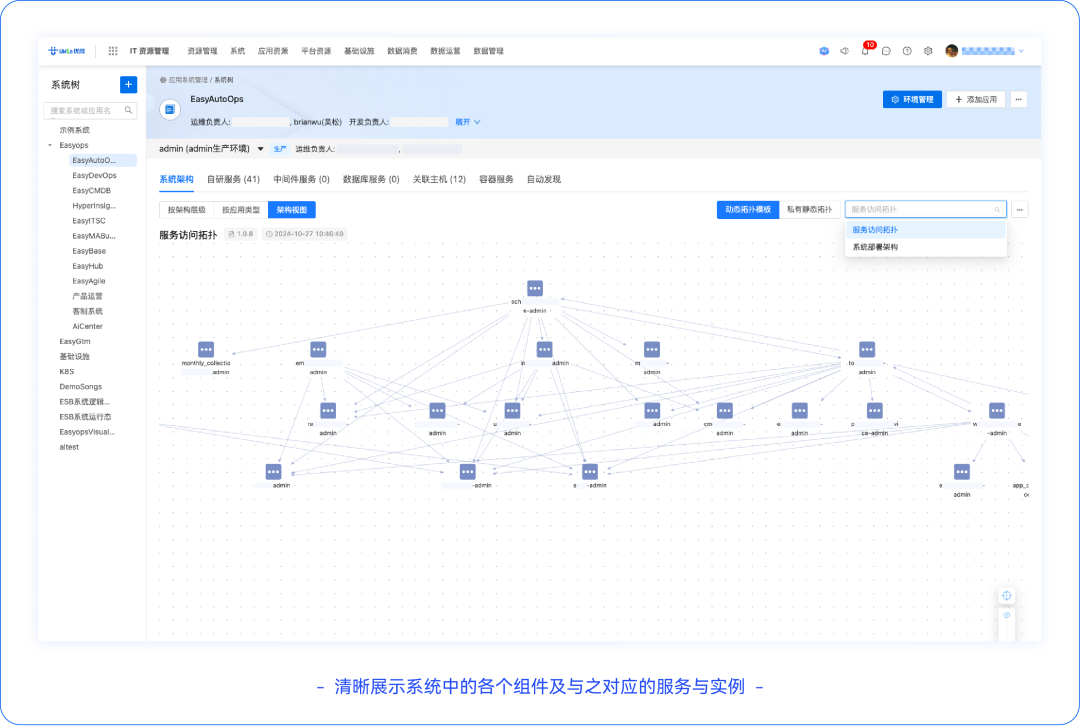The width and height of the screenshot is (1080, 727).
Task: Click the top sch e-admin topology node
Action: (534, 288)
